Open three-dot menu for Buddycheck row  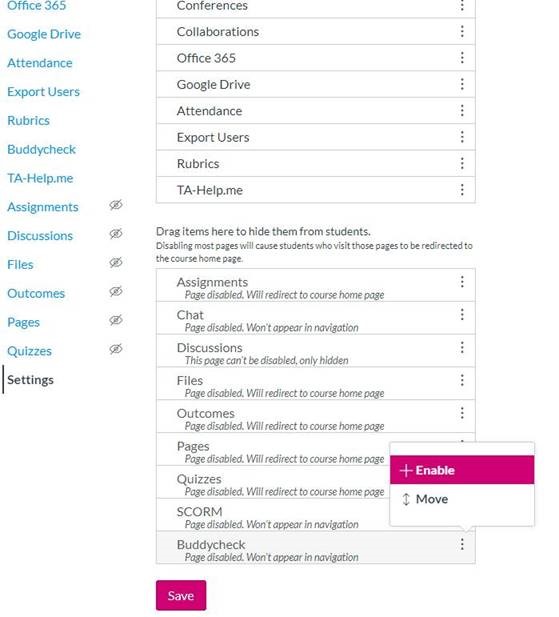pyautogui.click(x=462, y=545)
